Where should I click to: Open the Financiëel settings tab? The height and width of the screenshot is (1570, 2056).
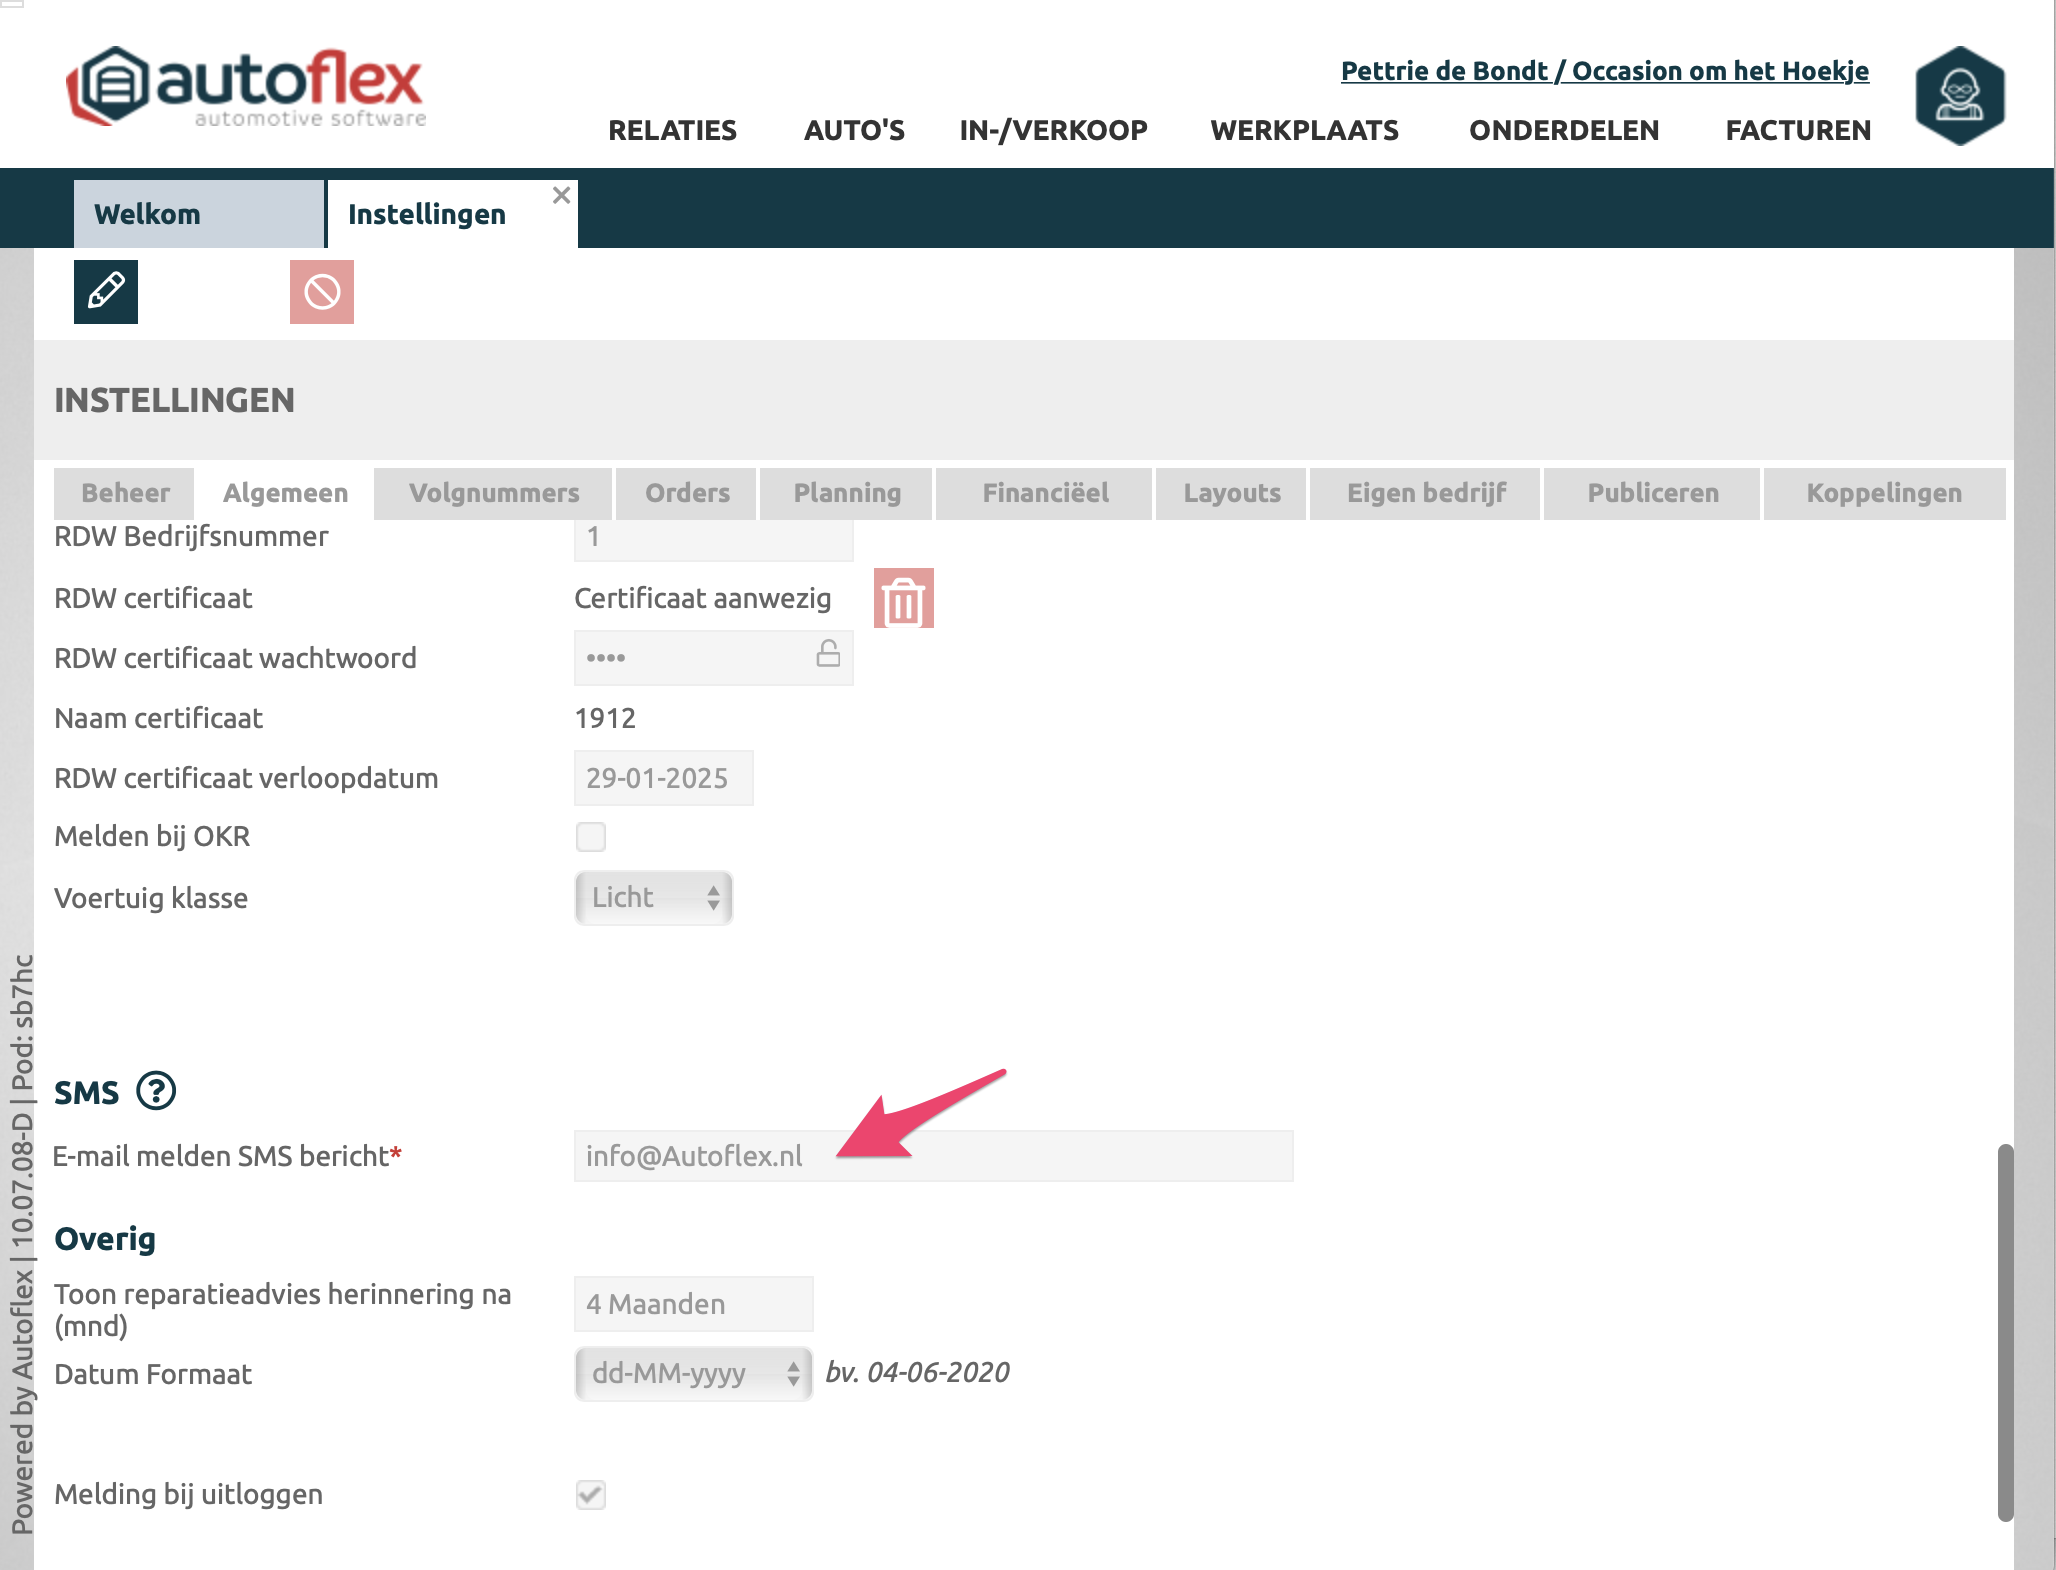coord(1045,493)
